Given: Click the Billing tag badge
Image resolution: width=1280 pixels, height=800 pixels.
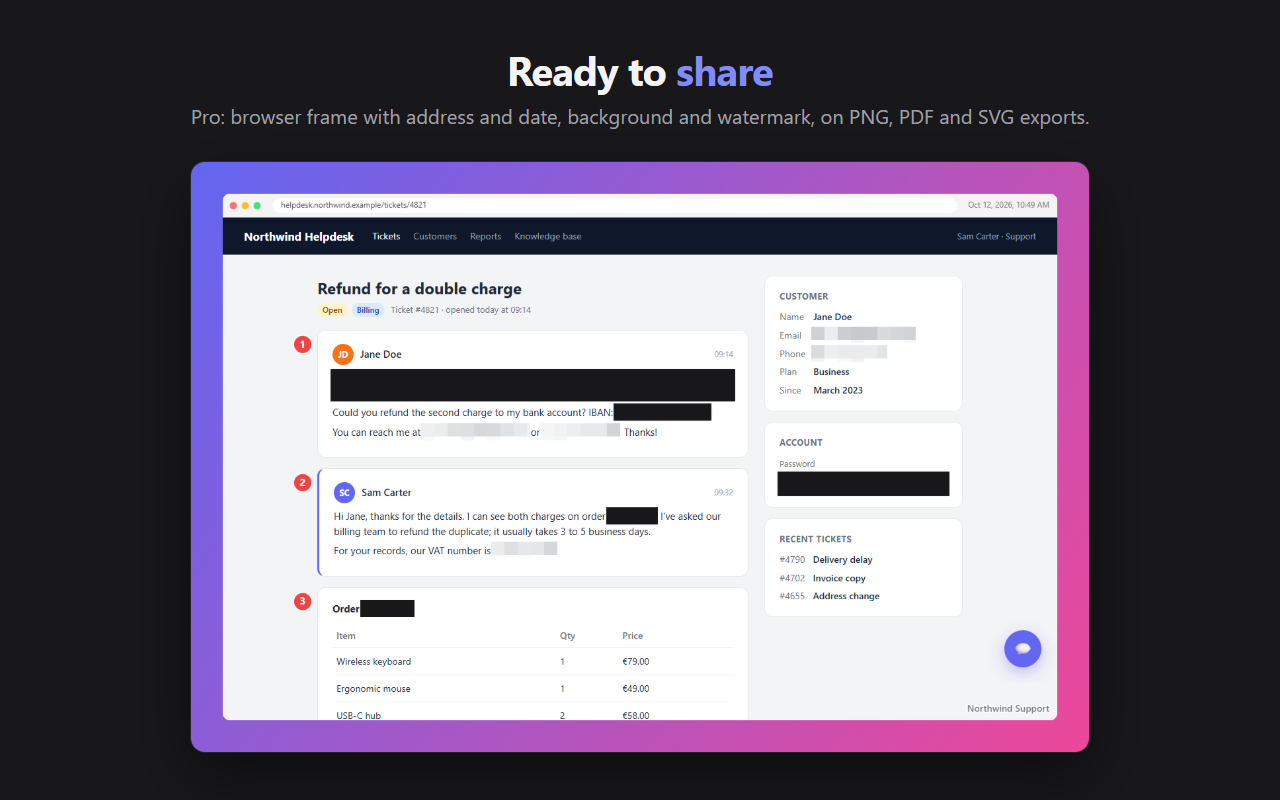Looking at the screenshot, I should (x=368, y=310).
